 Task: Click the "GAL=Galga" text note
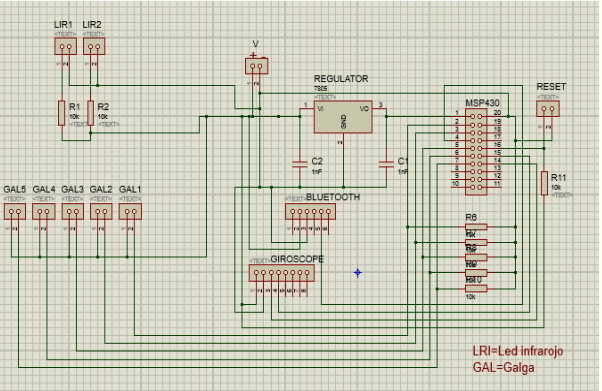(503, 368)
